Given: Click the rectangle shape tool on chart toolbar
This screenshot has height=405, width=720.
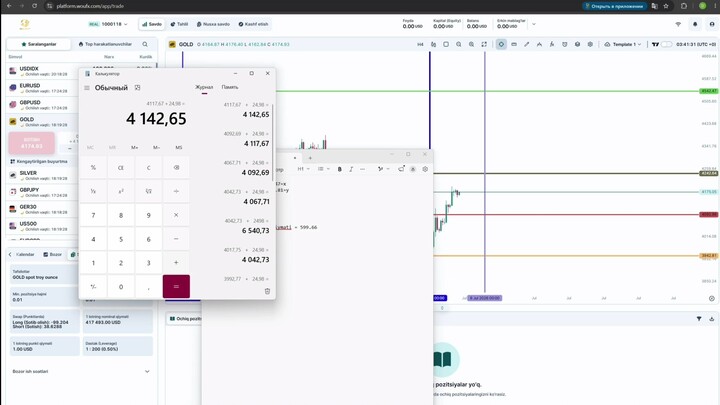Looking at the screenshot, I should (x=446, y=45).
